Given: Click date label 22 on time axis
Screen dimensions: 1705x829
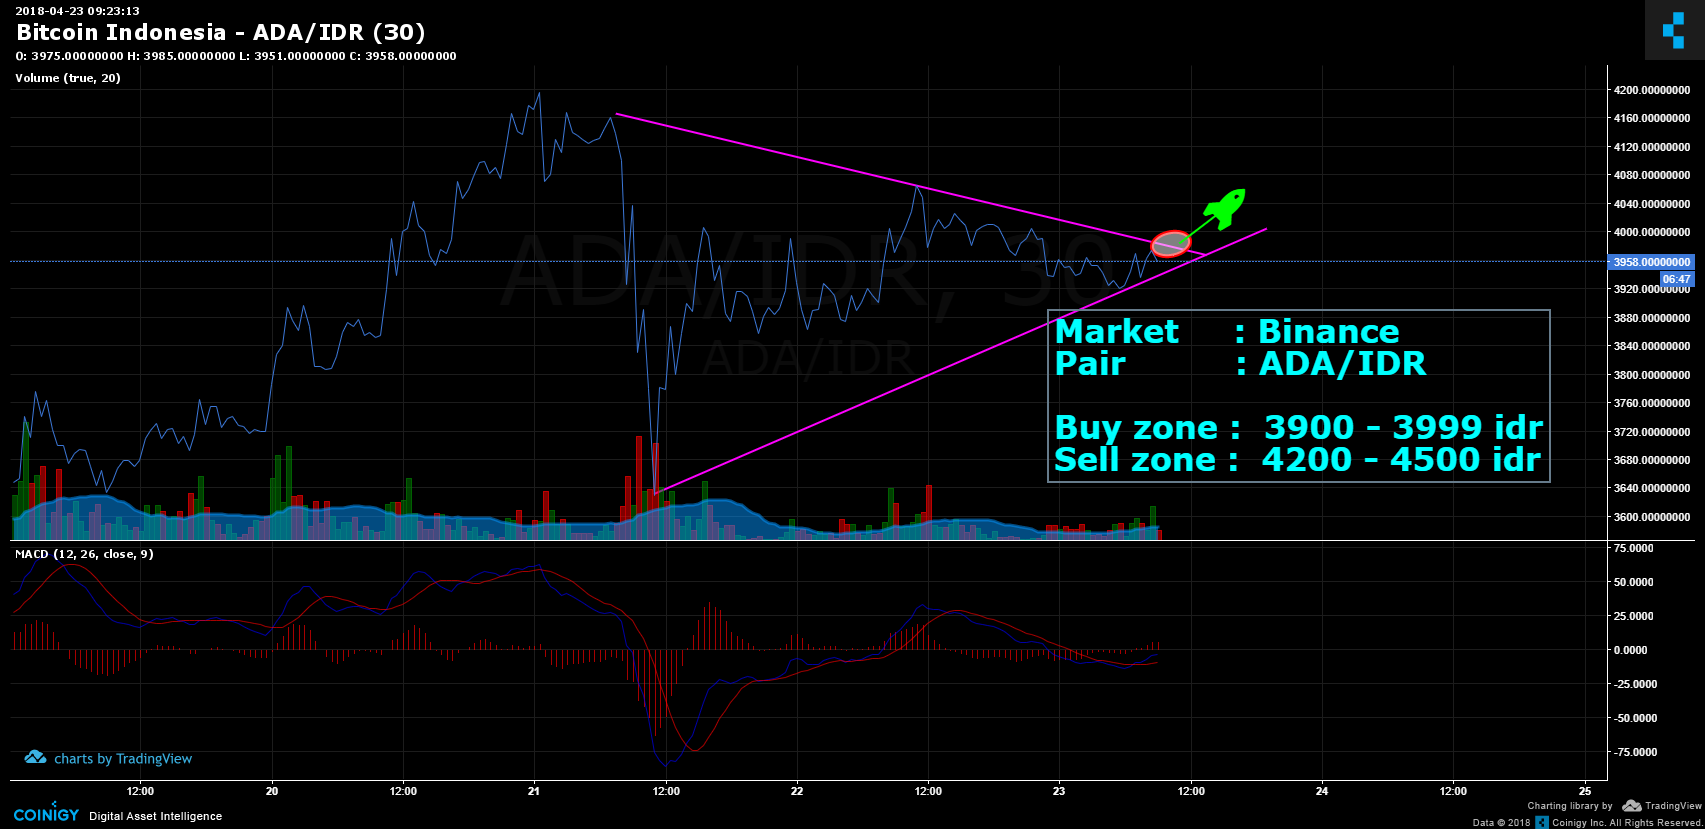Looking at the screenshot, I should click(797, 791).
